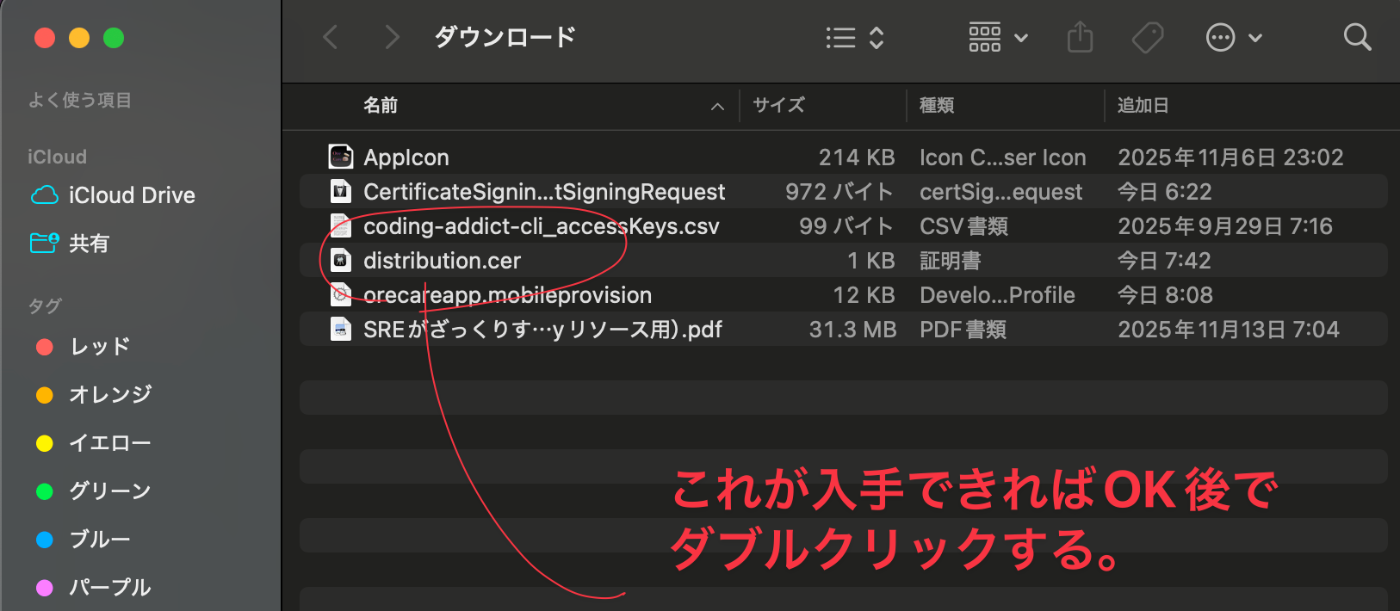Image resolution: width=1400 pixels, height=611 pixels.
Task: Zoom window with the green button
Action: [113, 38]
